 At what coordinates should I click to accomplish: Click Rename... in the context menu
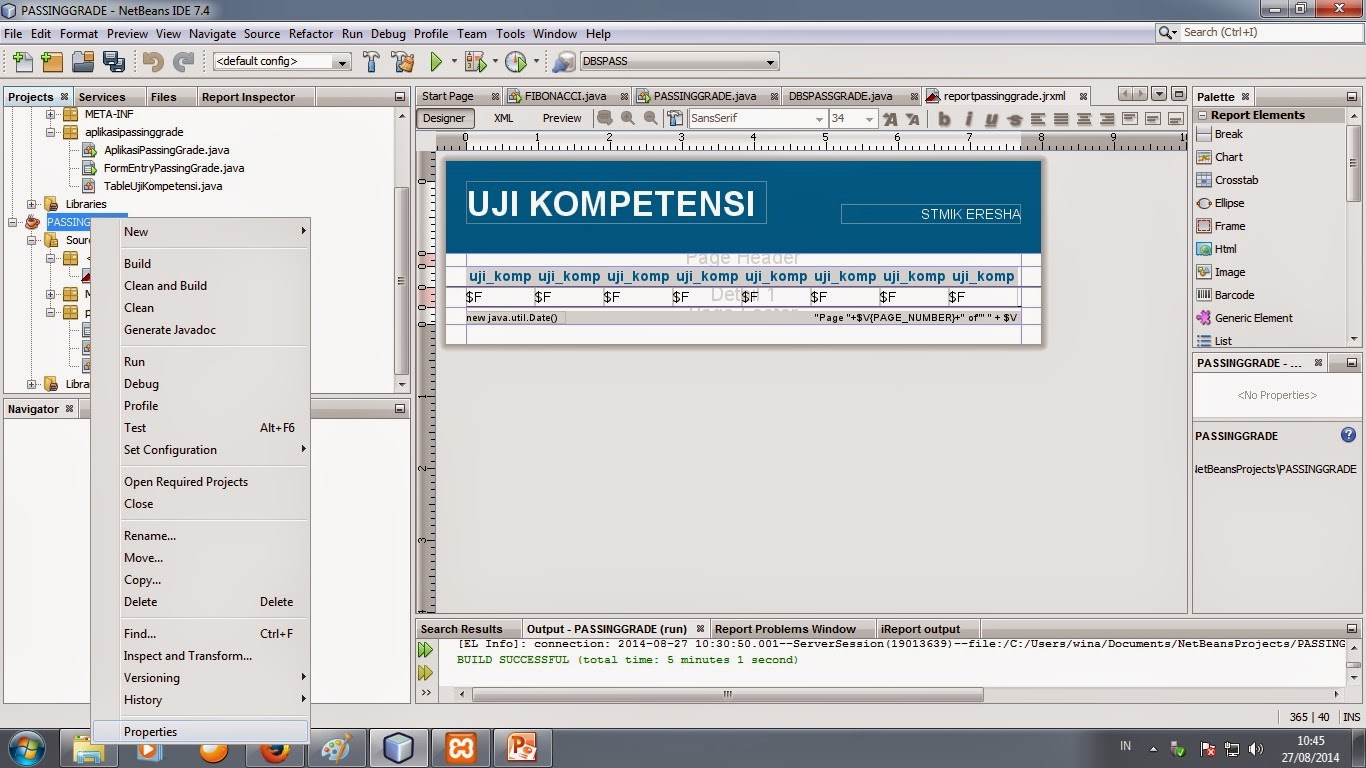200,536
